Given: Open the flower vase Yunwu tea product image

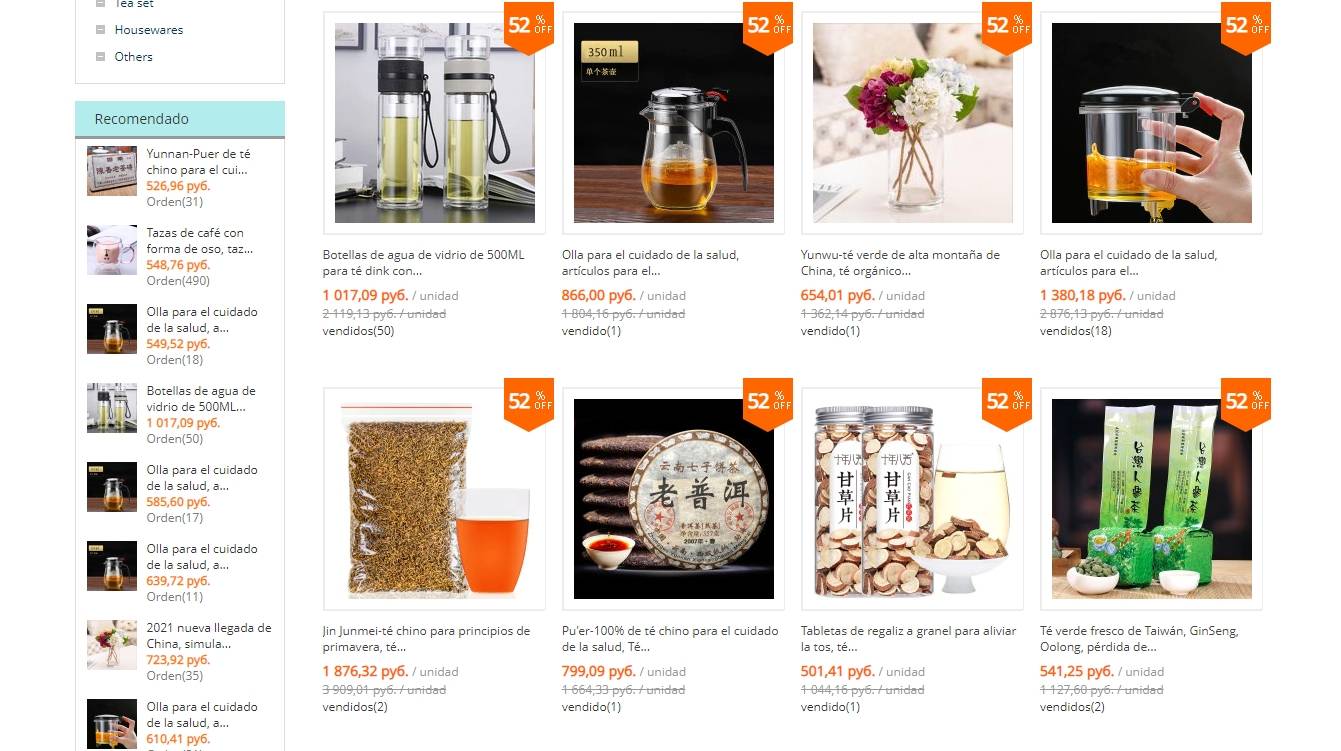Looking at the screenshot, I should point(912,123).
